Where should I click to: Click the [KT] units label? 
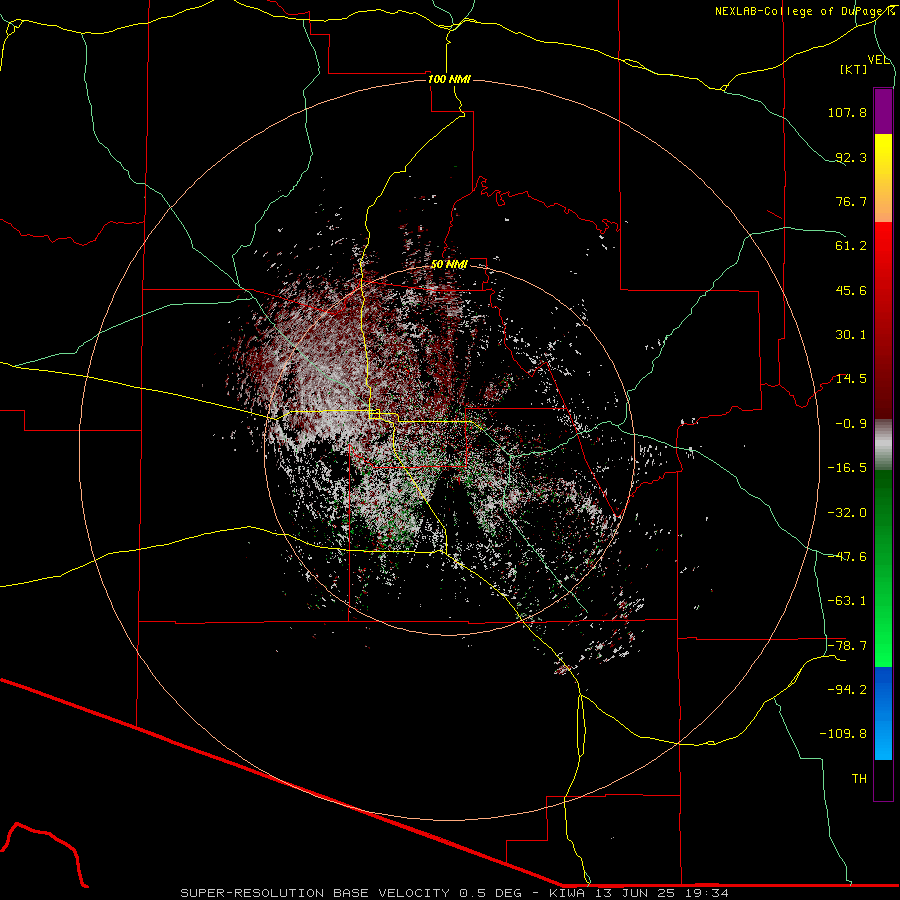(x=853, y=70)
